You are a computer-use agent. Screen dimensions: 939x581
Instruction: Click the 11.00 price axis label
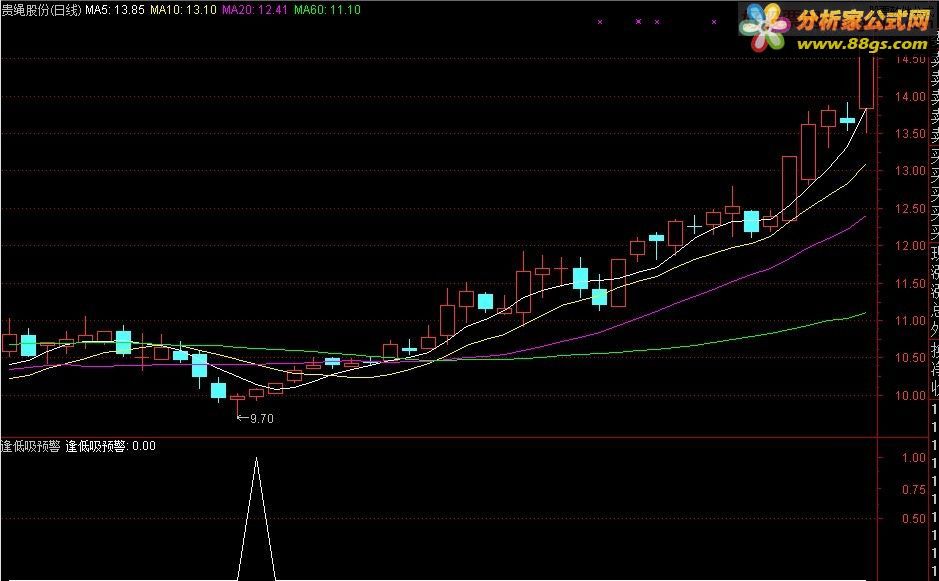click(910, 320)
